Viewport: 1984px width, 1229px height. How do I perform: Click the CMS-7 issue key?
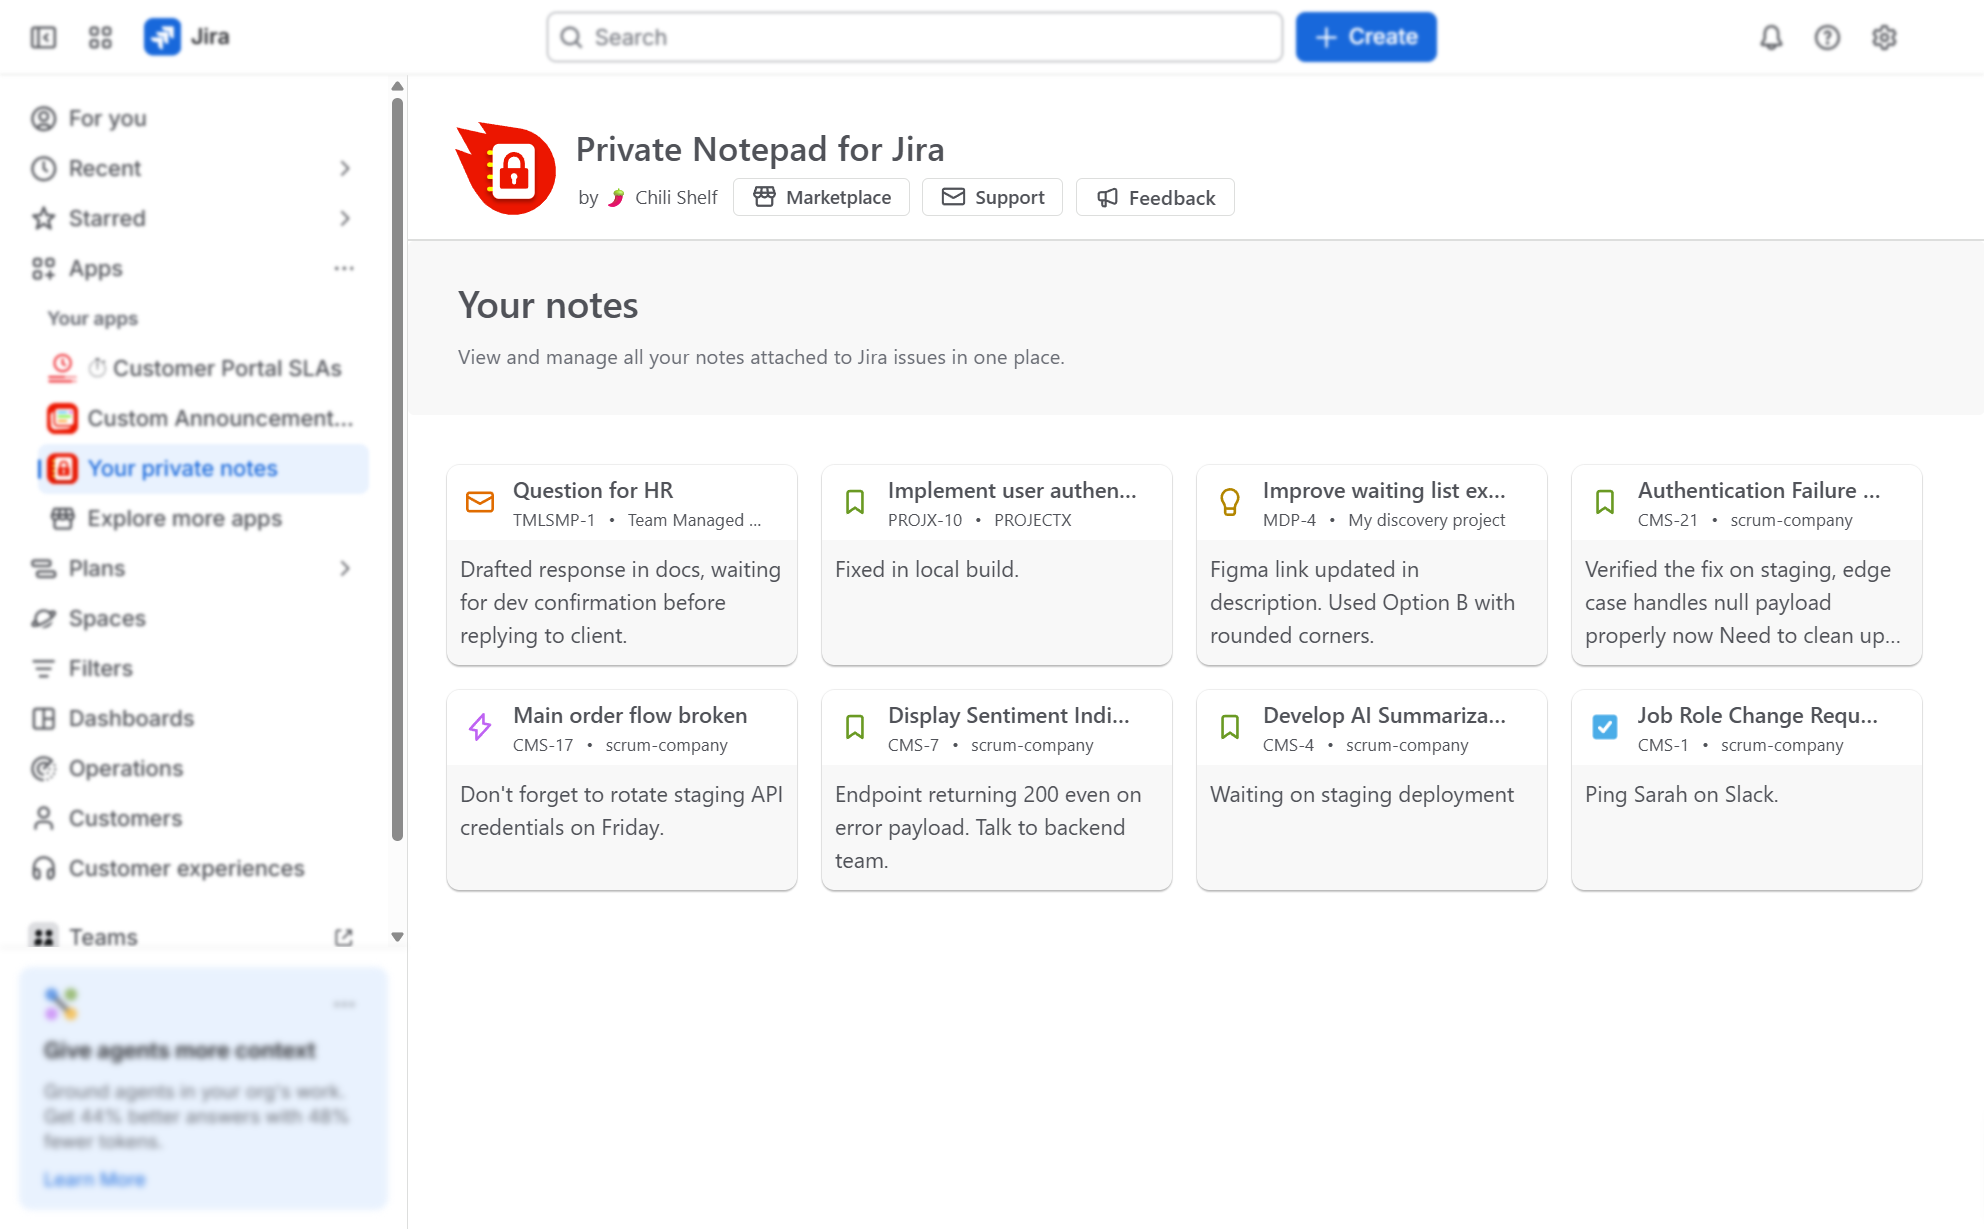[x=913, y=745]
